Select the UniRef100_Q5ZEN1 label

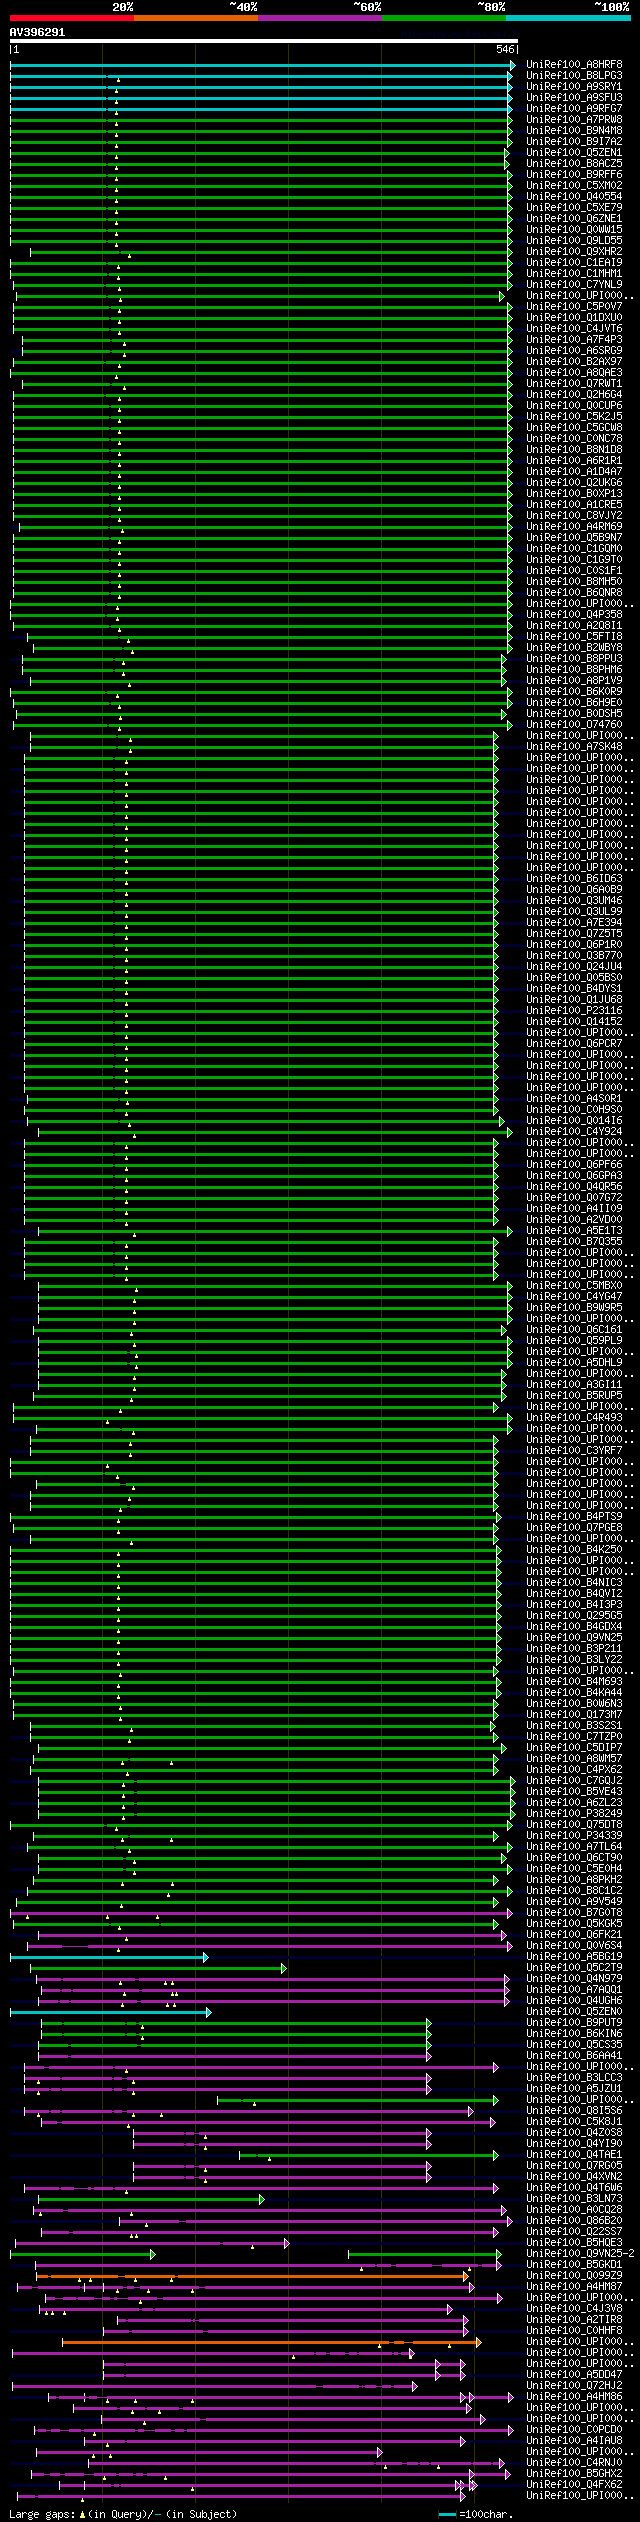(574, 153)
